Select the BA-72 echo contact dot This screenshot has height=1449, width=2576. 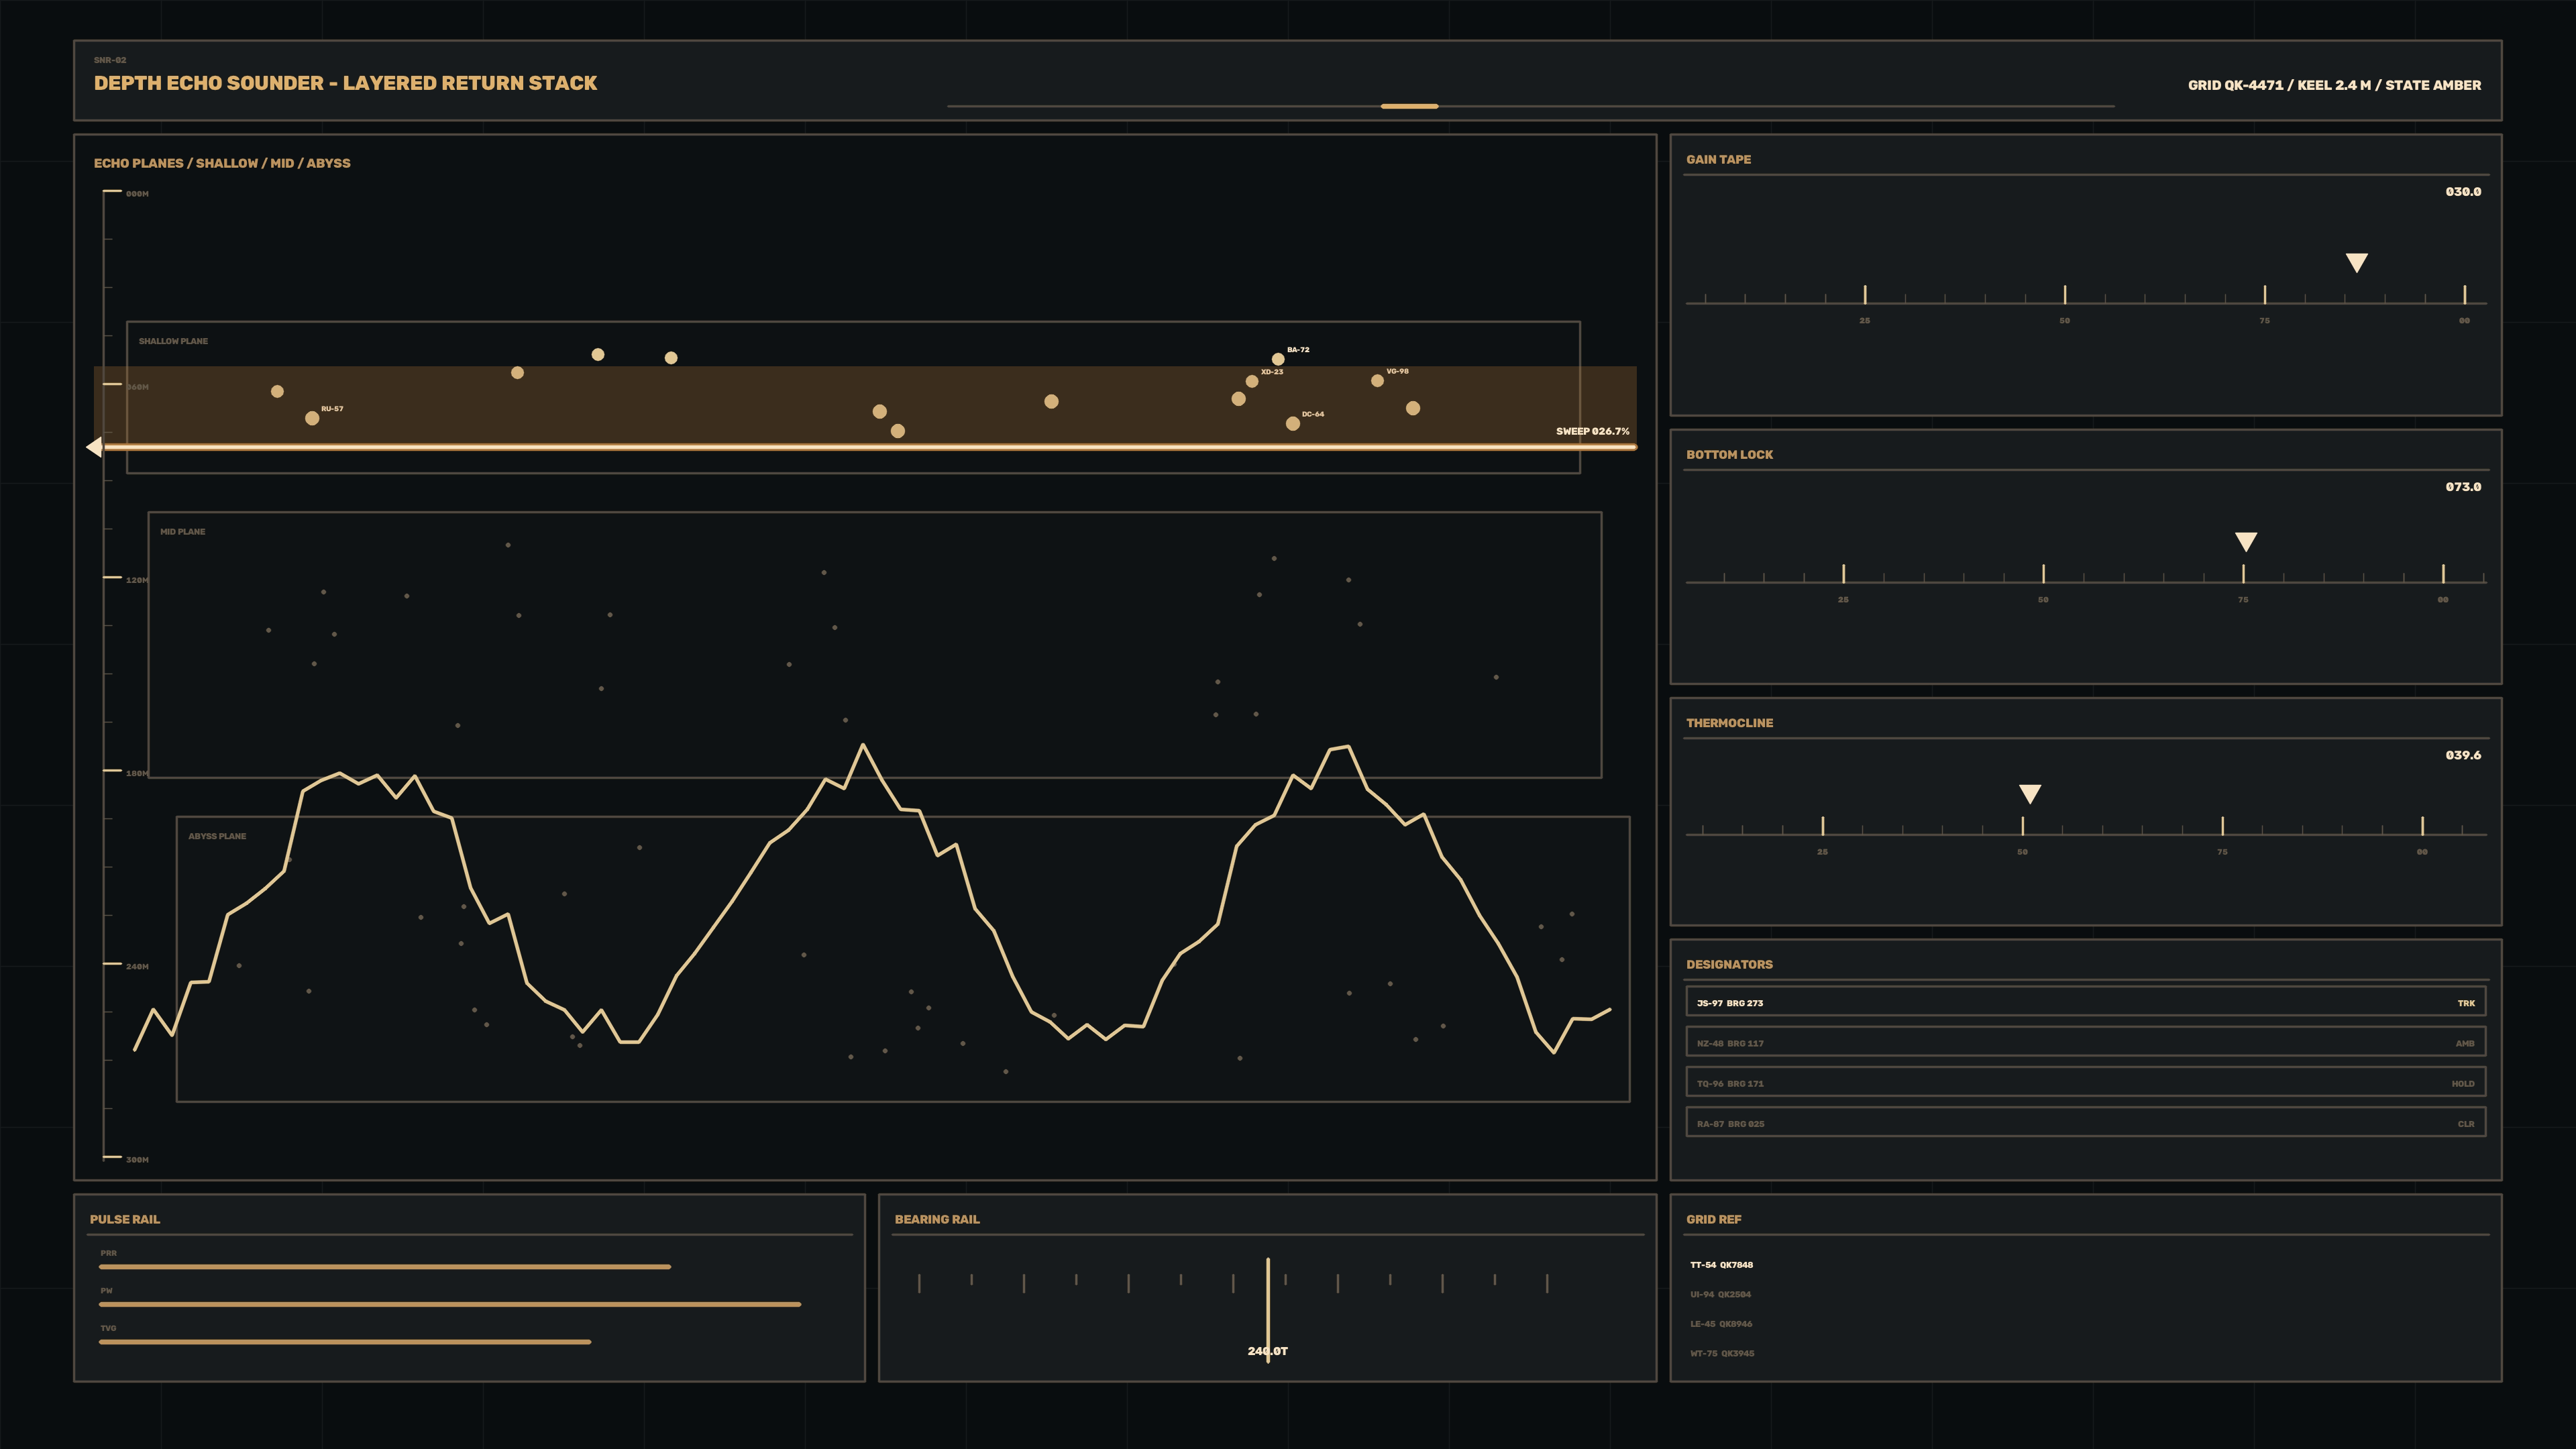[x=1278, y=359]
